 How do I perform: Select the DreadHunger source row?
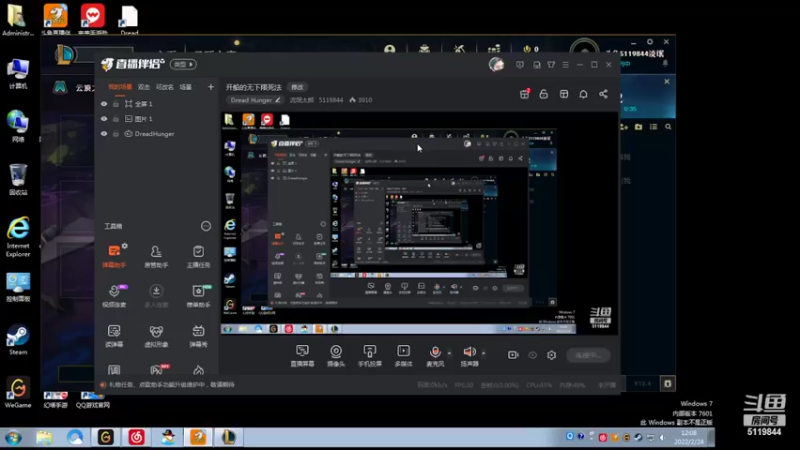pos(157,134)
